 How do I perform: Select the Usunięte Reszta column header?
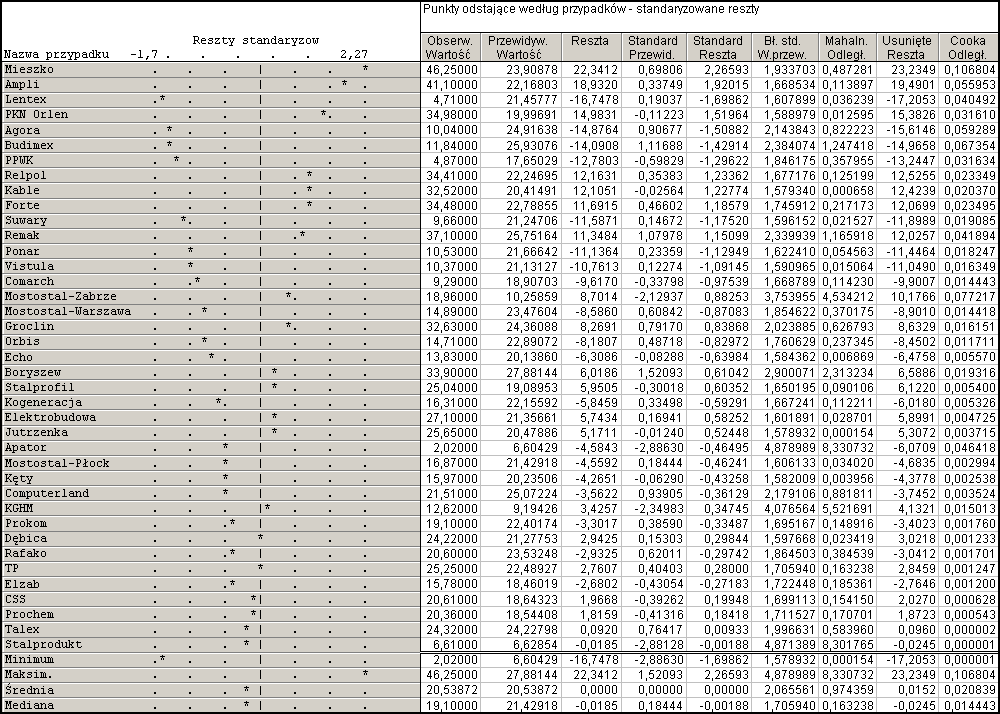click(x=907, y=48)
